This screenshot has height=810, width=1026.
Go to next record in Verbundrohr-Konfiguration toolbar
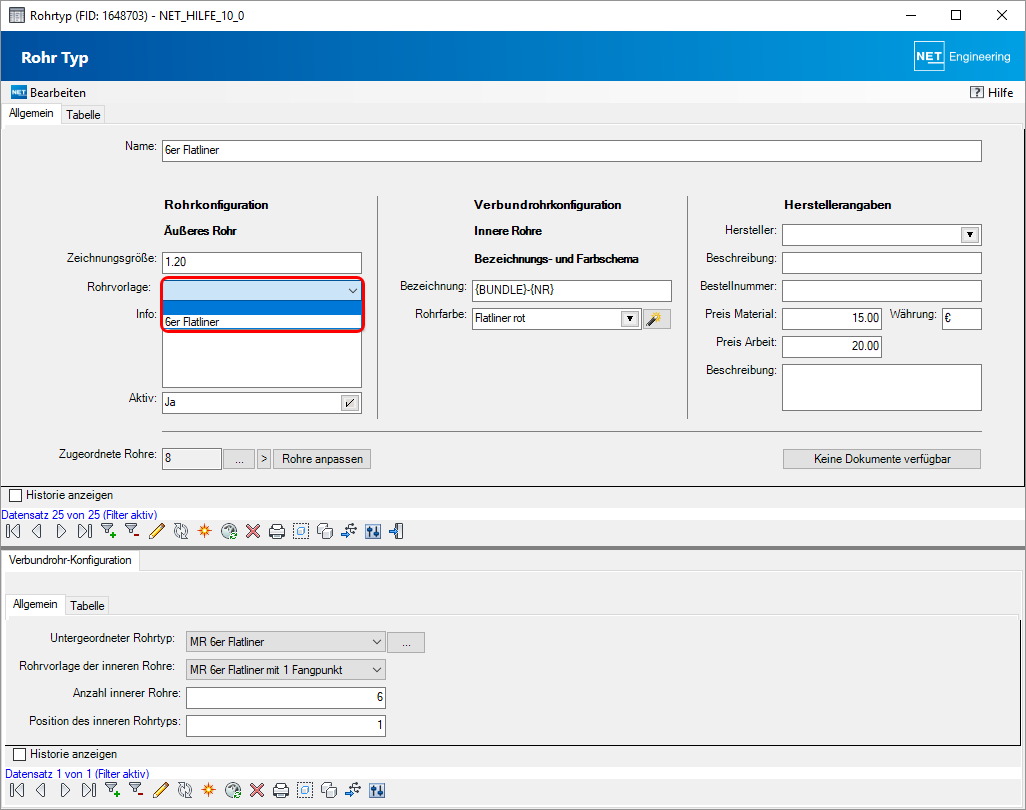click(x=65, y=790)
